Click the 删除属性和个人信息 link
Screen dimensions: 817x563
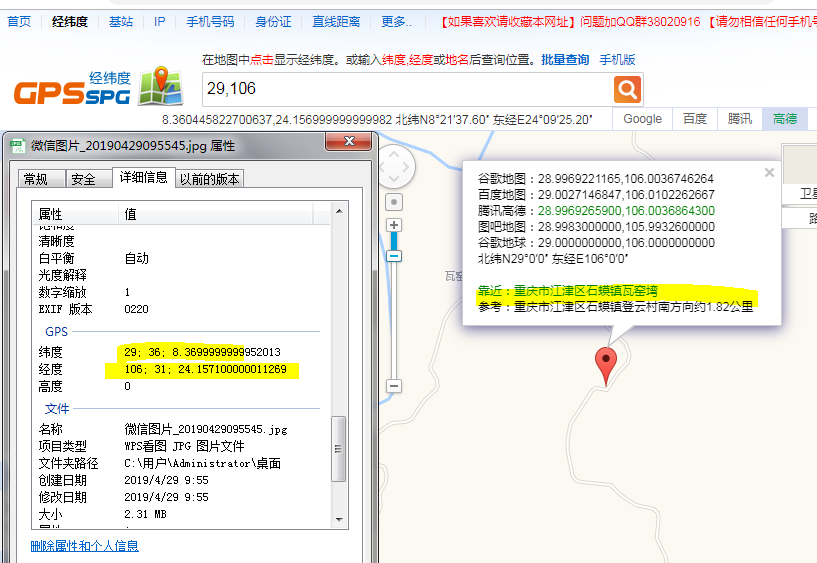click(84, 546)
